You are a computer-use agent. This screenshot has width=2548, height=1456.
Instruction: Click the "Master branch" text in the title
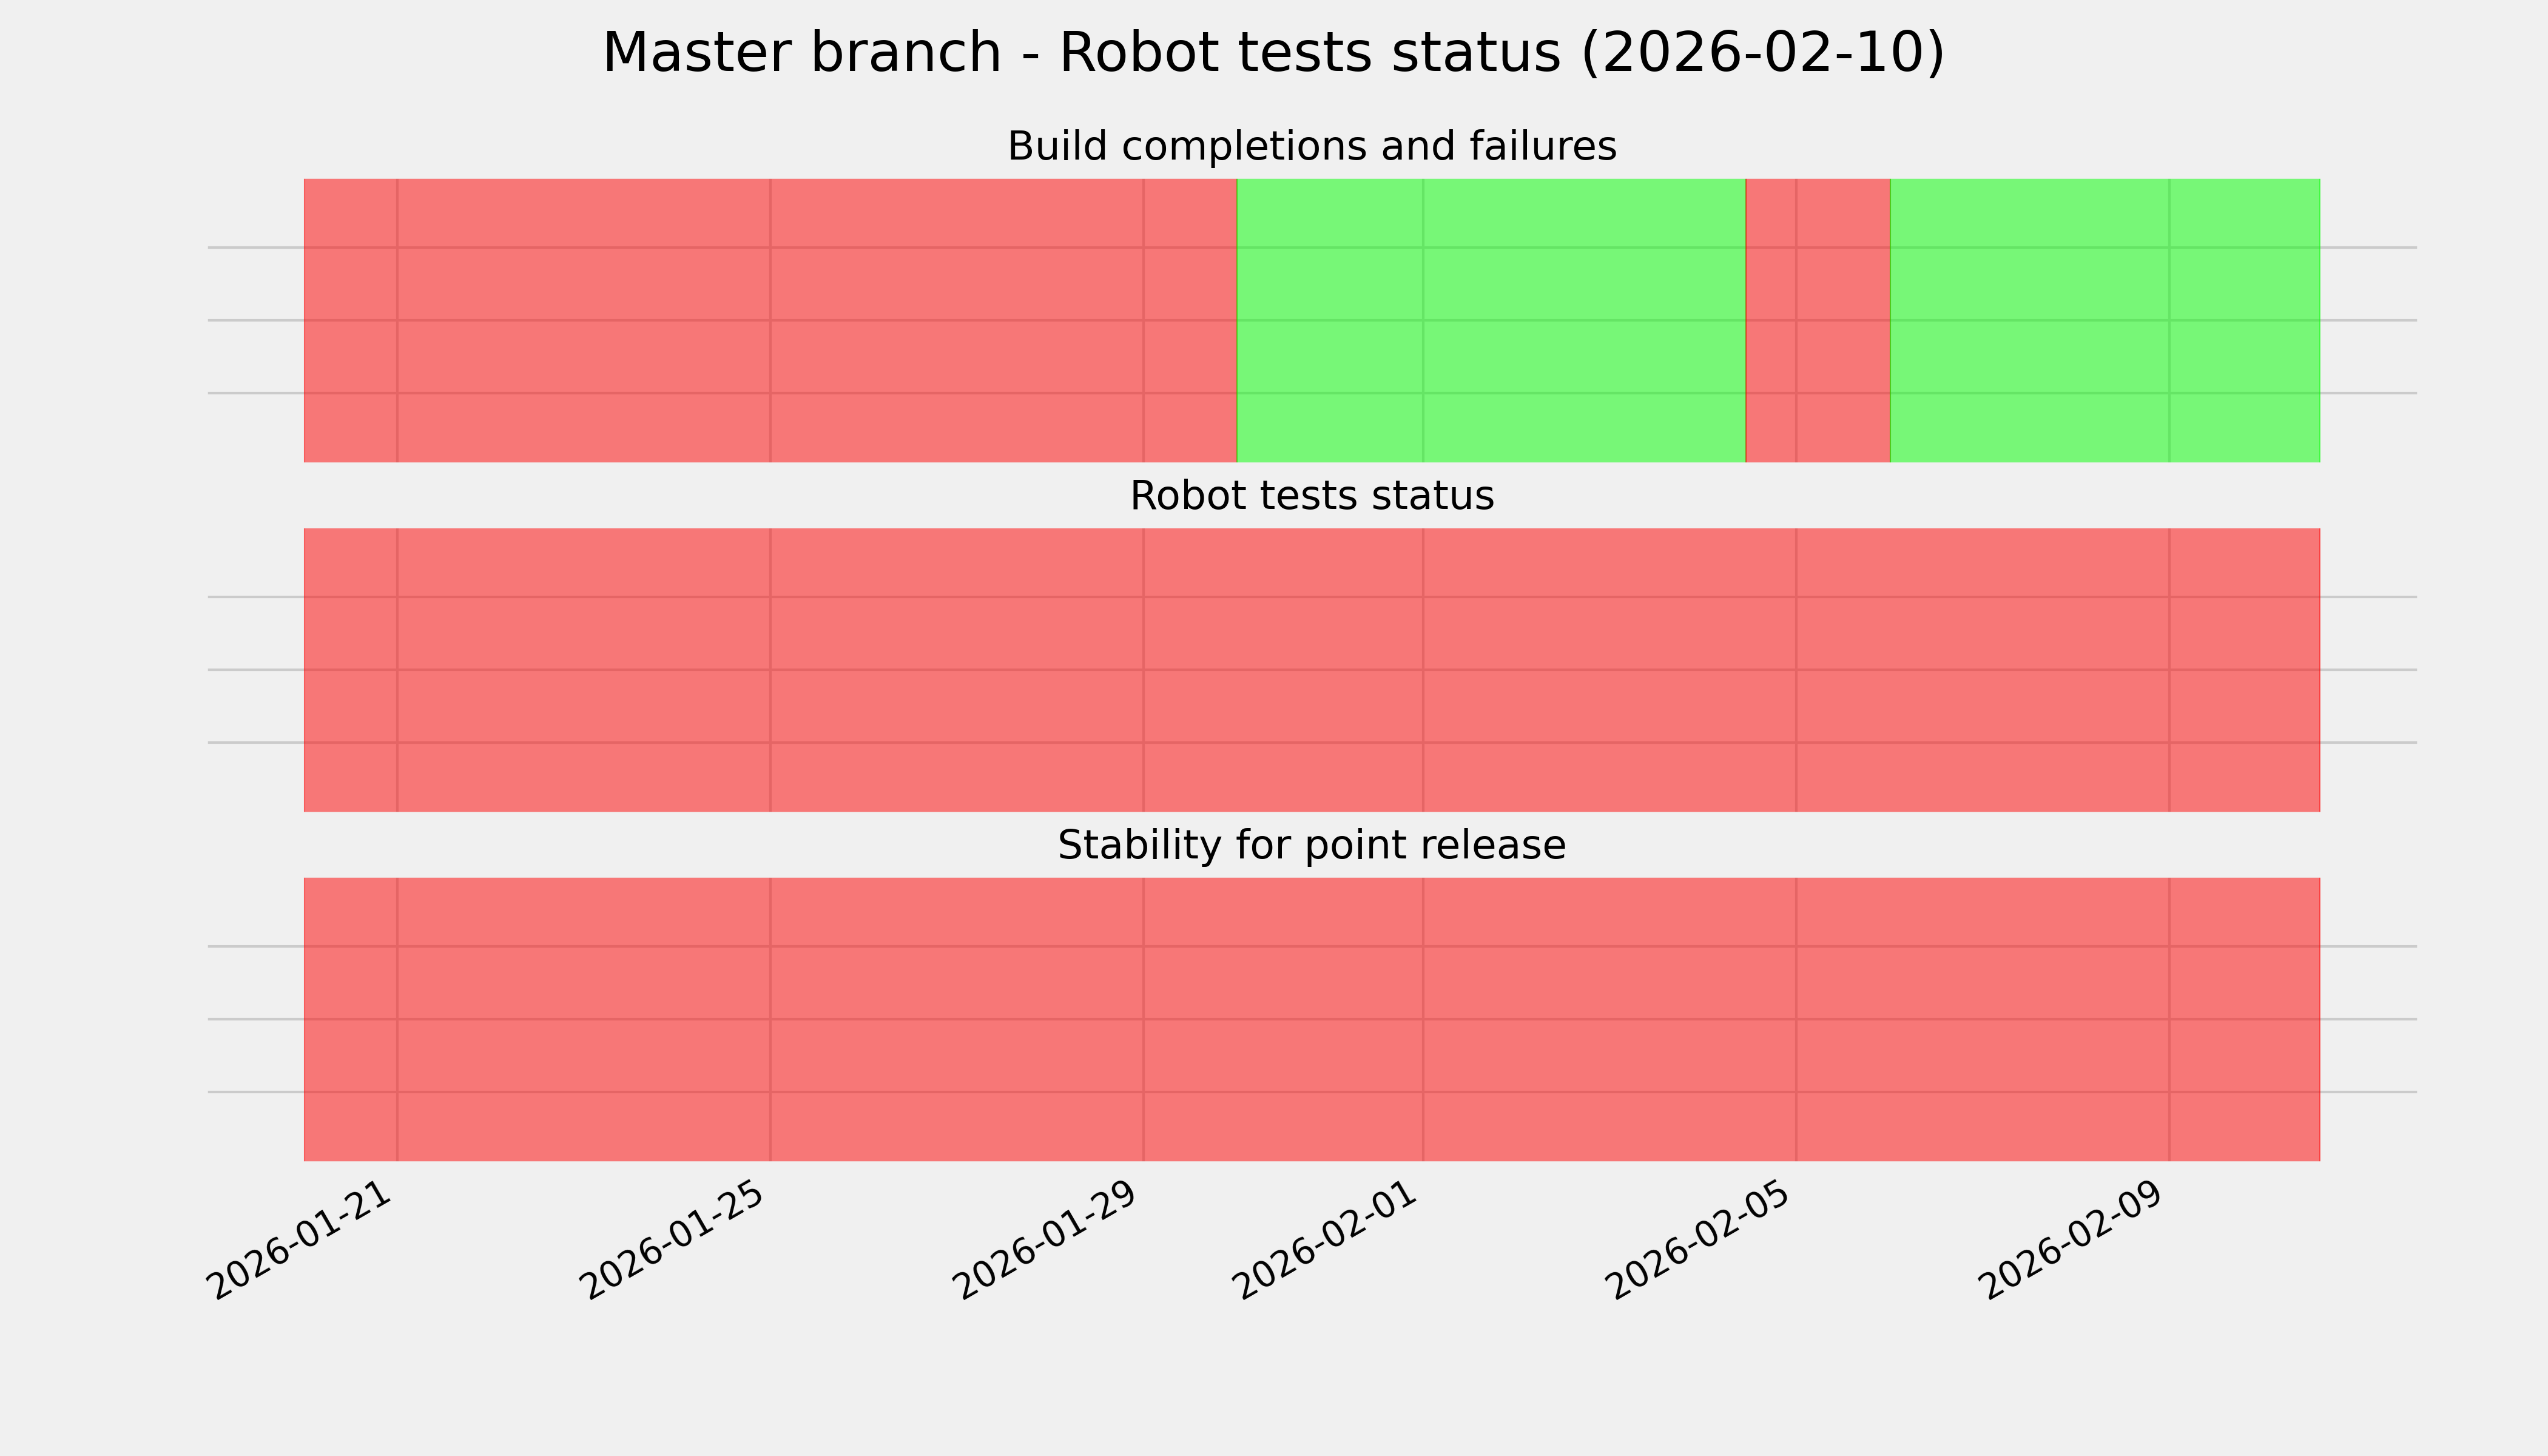(x=801, y=53)
